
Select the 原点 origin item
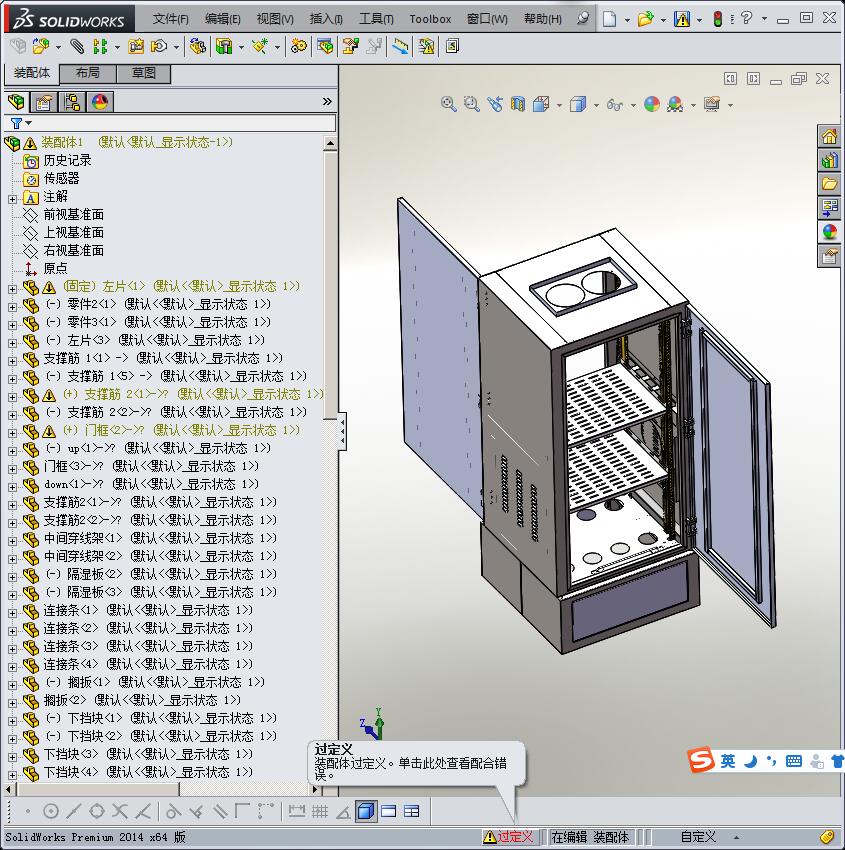tap(55, 268)
